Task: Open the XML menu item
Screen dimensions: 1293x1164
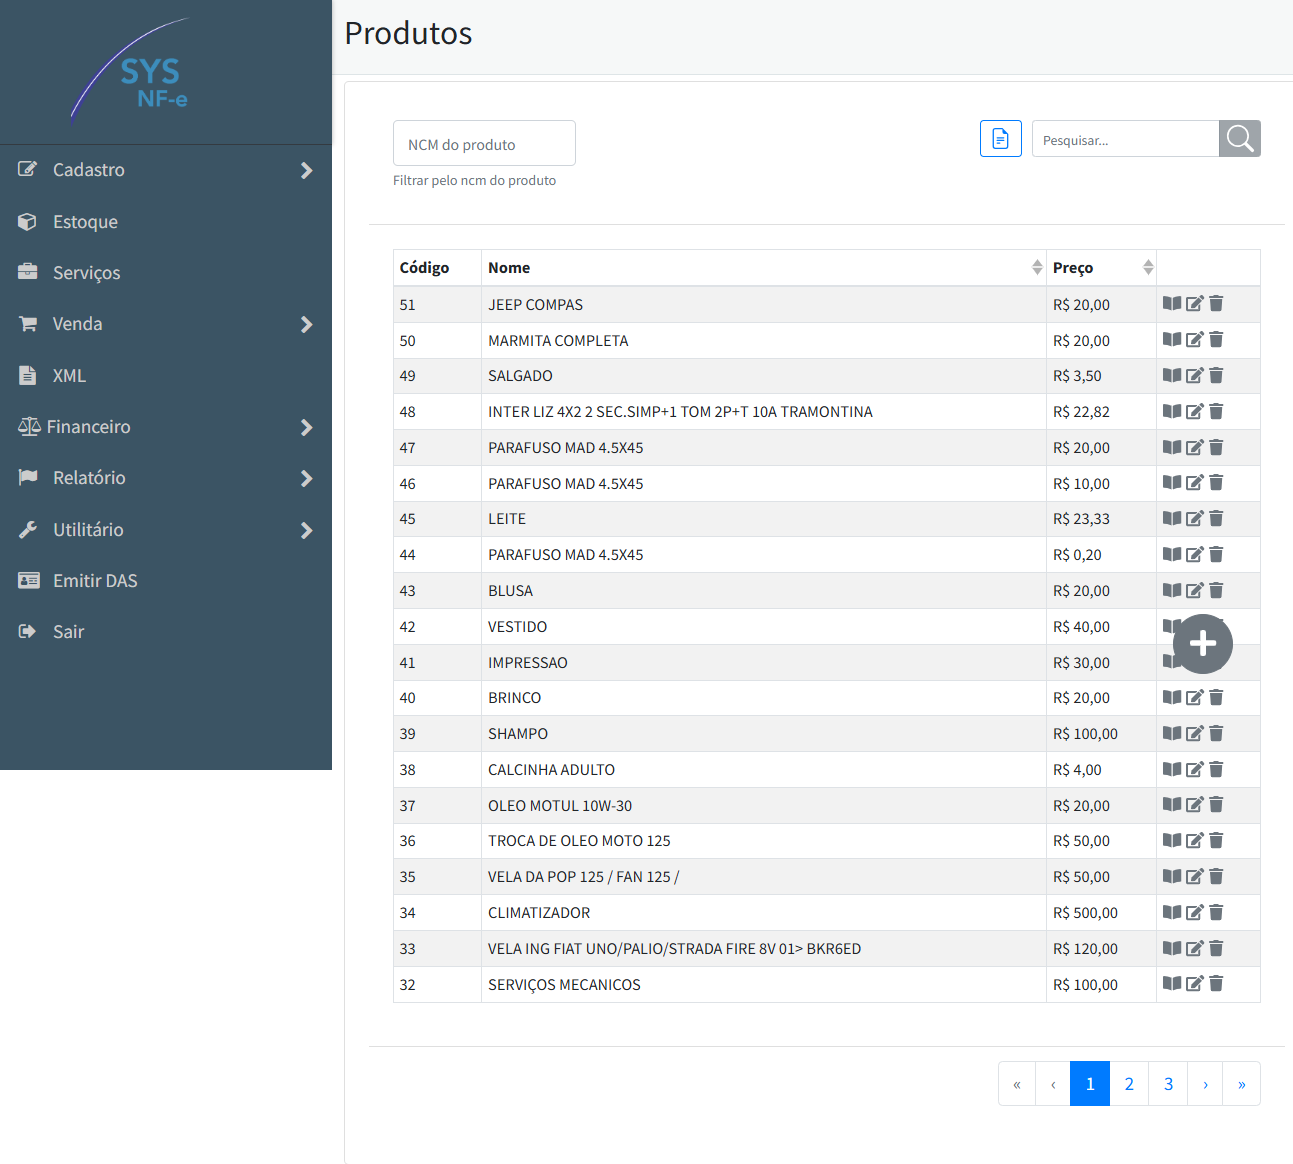Action: [166, 376]
